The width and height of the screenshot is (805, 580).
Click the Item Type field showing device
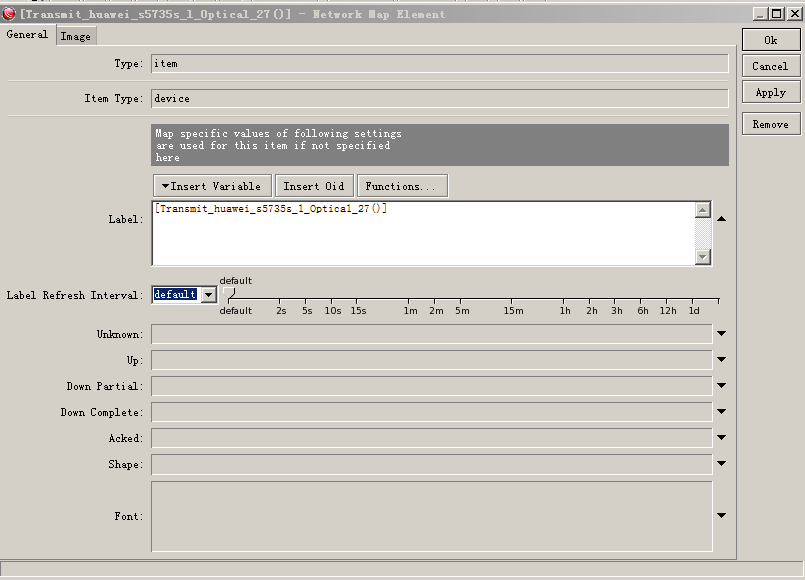pyautogui.click(x=439, y=99)
